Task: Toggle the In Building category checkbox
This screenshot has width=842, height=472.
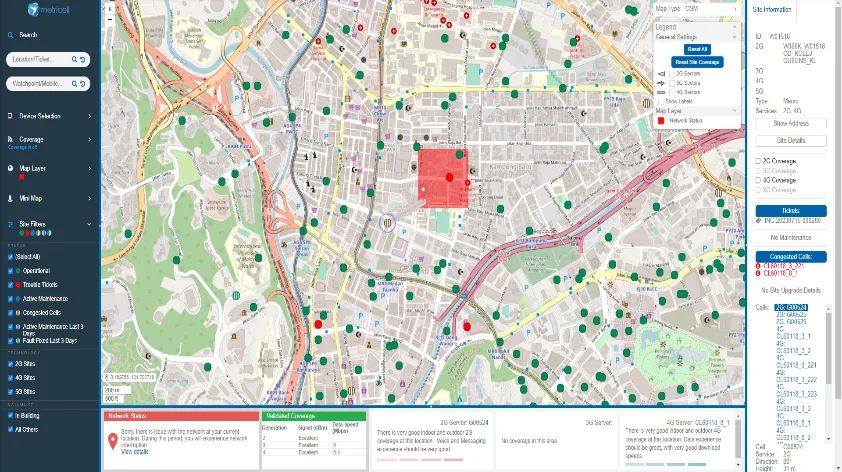Action: coord(10,416)
